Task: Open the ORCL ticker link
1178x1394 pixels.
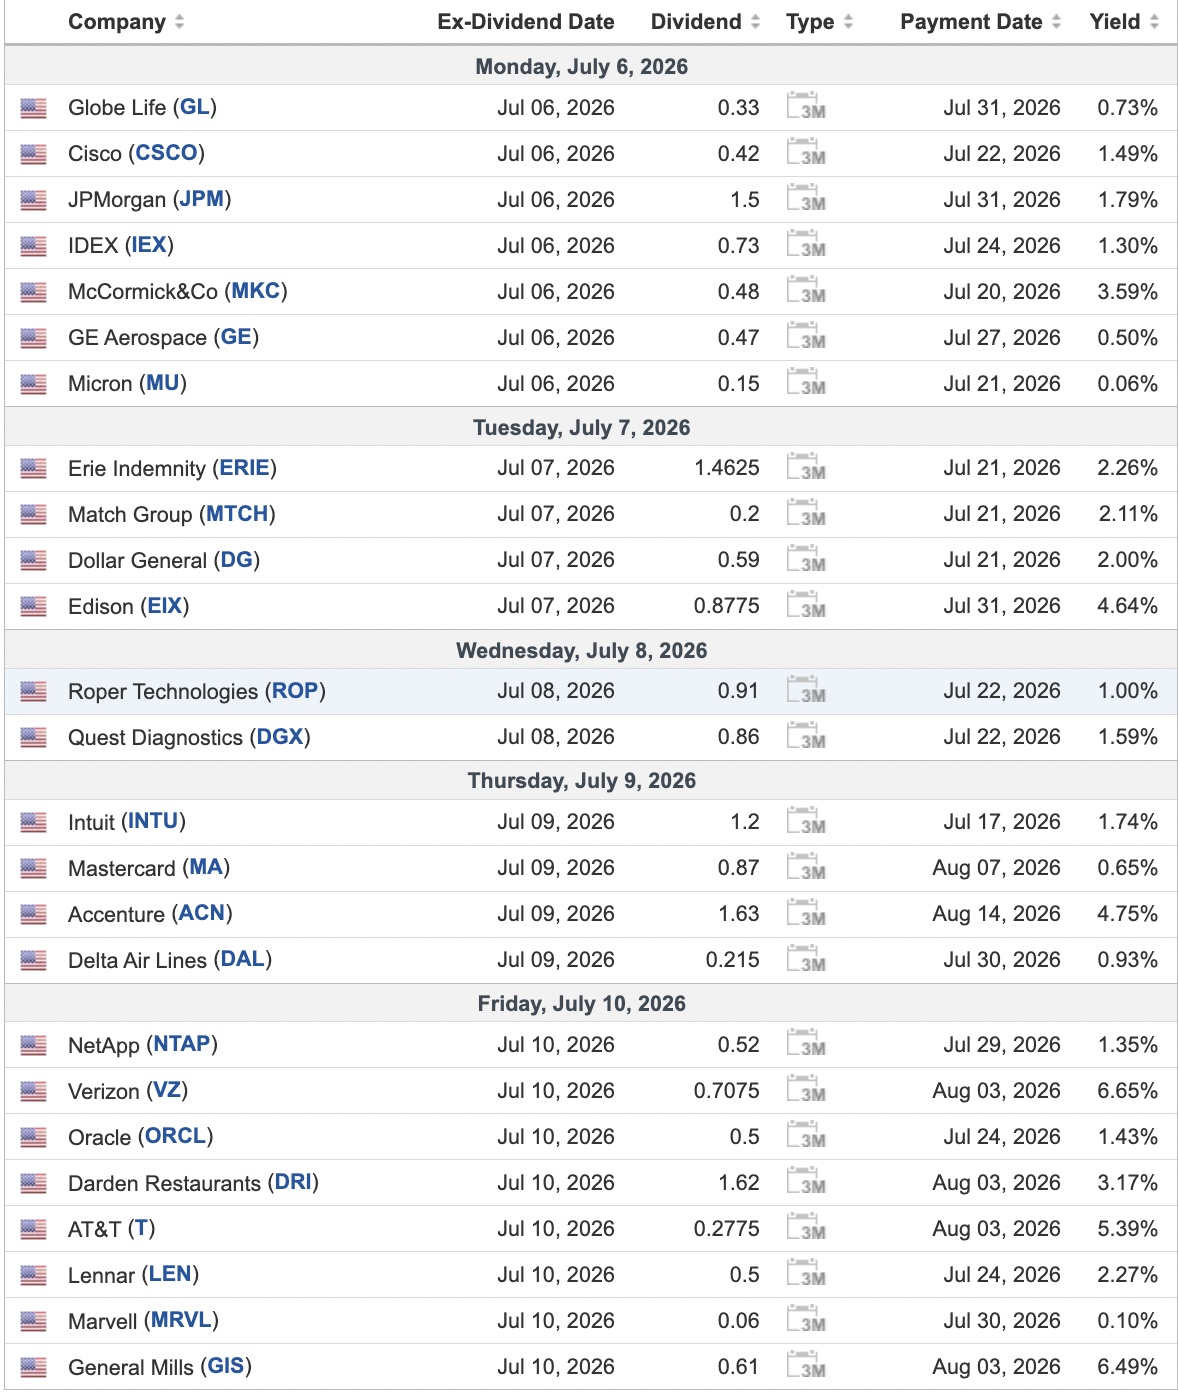Action: [x=176, y=1136]
